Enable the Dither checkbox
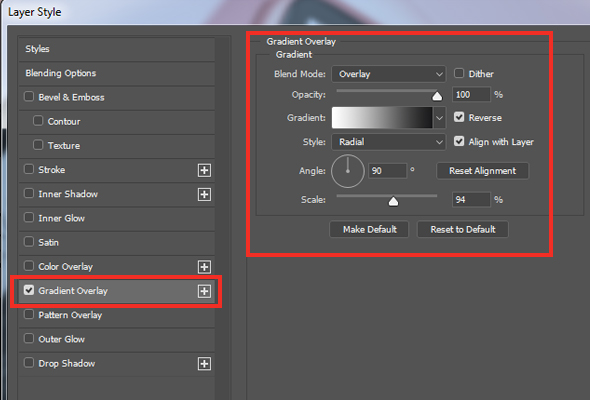Viewport: 590px width, 400px height. (459, 73)
